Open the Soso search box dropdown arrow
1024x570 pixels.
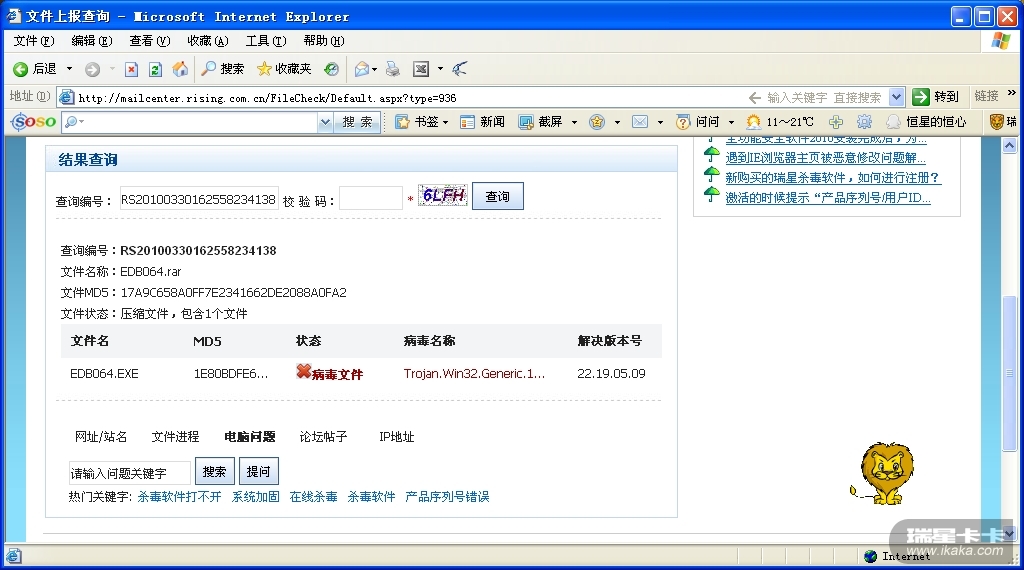pyautogui.click(x=325, y=121)
